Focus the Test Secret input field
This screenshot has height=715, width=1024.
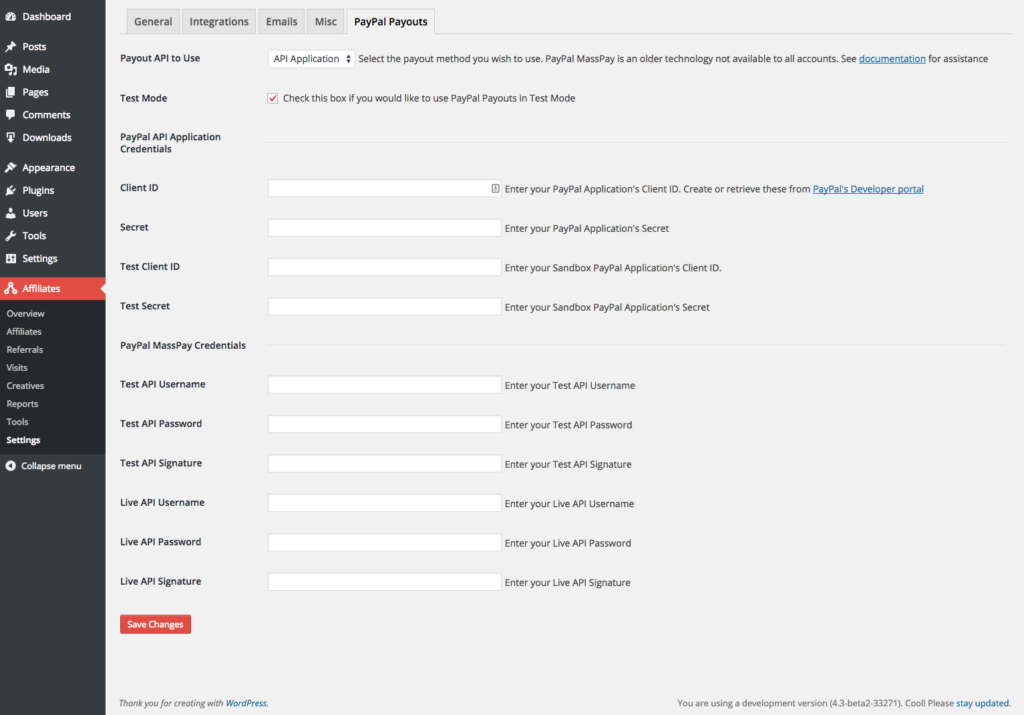(x=384, y=306)
